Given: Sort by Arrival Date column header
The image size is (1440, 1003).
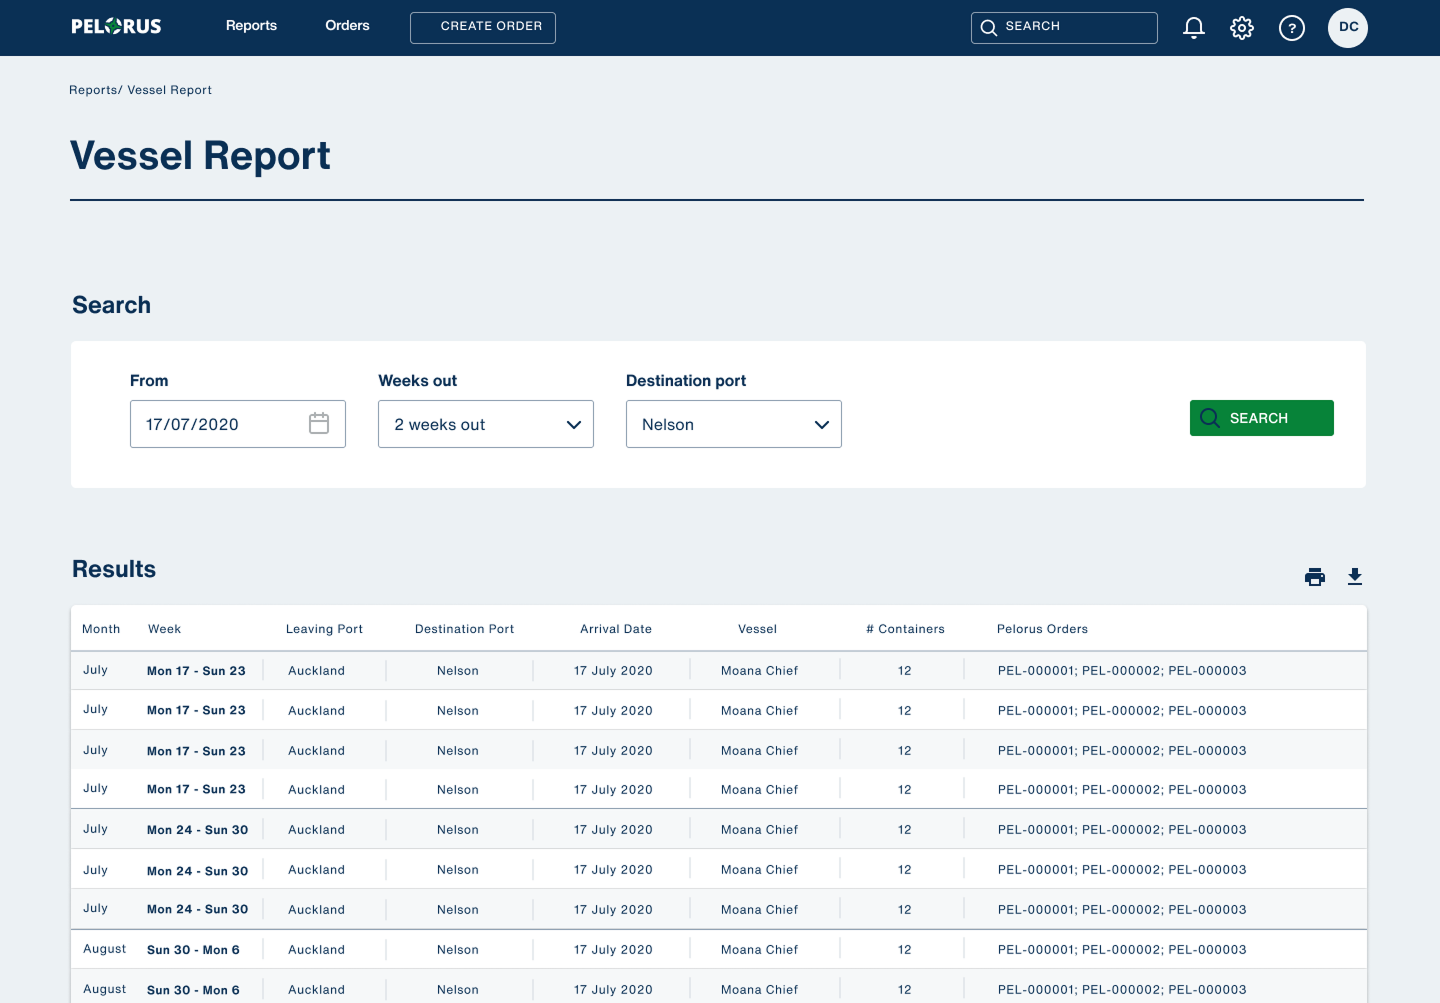Looking at the screenshot, I should (616, 629).
